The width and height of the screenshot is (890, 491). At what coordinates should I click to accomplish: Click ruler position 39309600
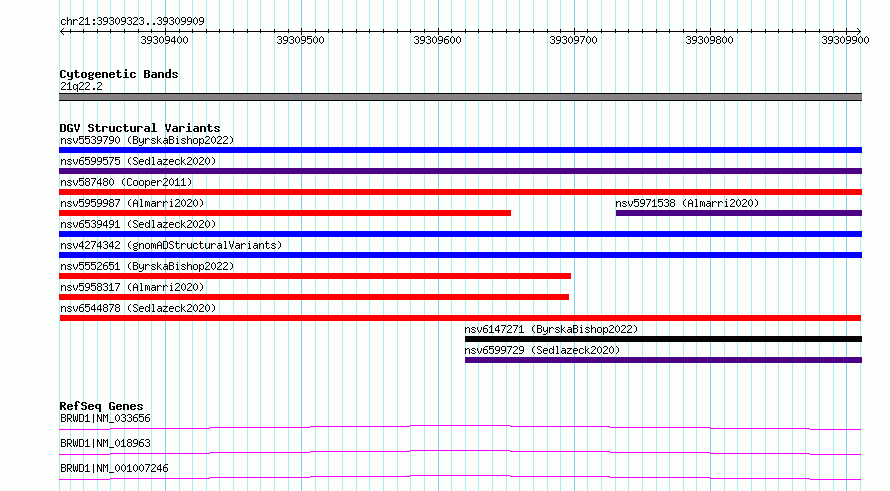437,40
